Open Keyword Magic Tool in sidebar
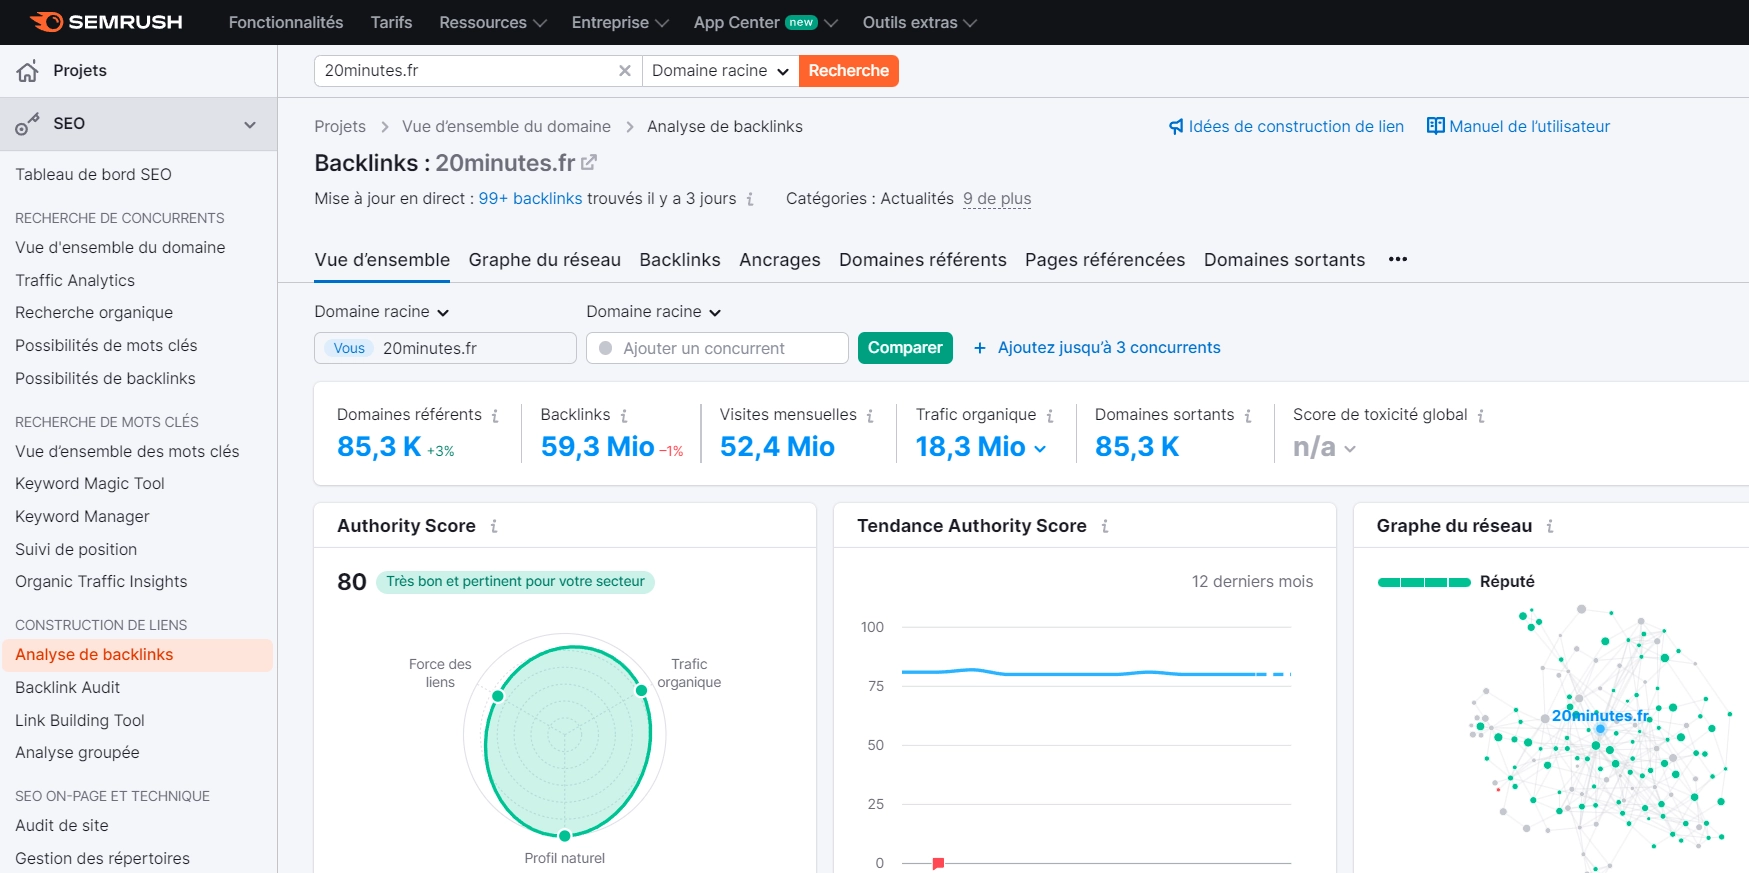 90,484
